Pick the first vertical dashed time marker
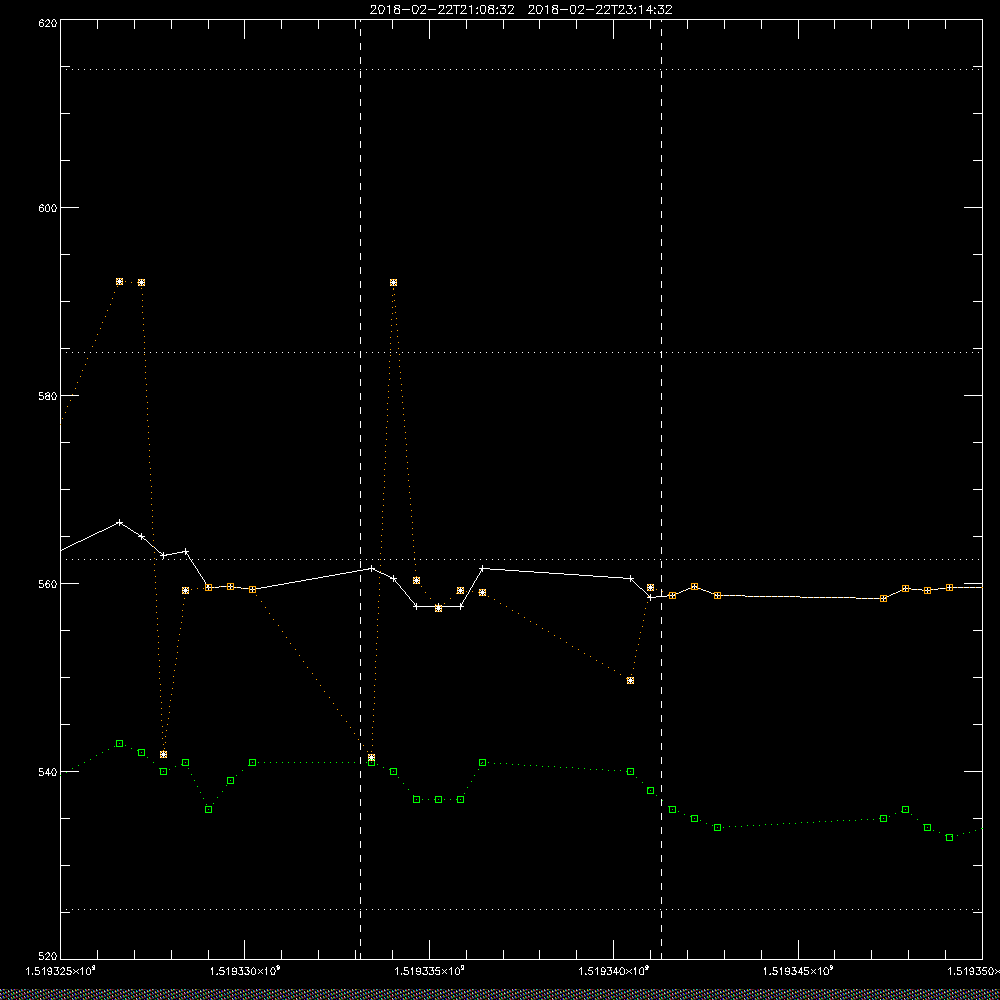This screenshot has height=1000, width=1000. 360,489
